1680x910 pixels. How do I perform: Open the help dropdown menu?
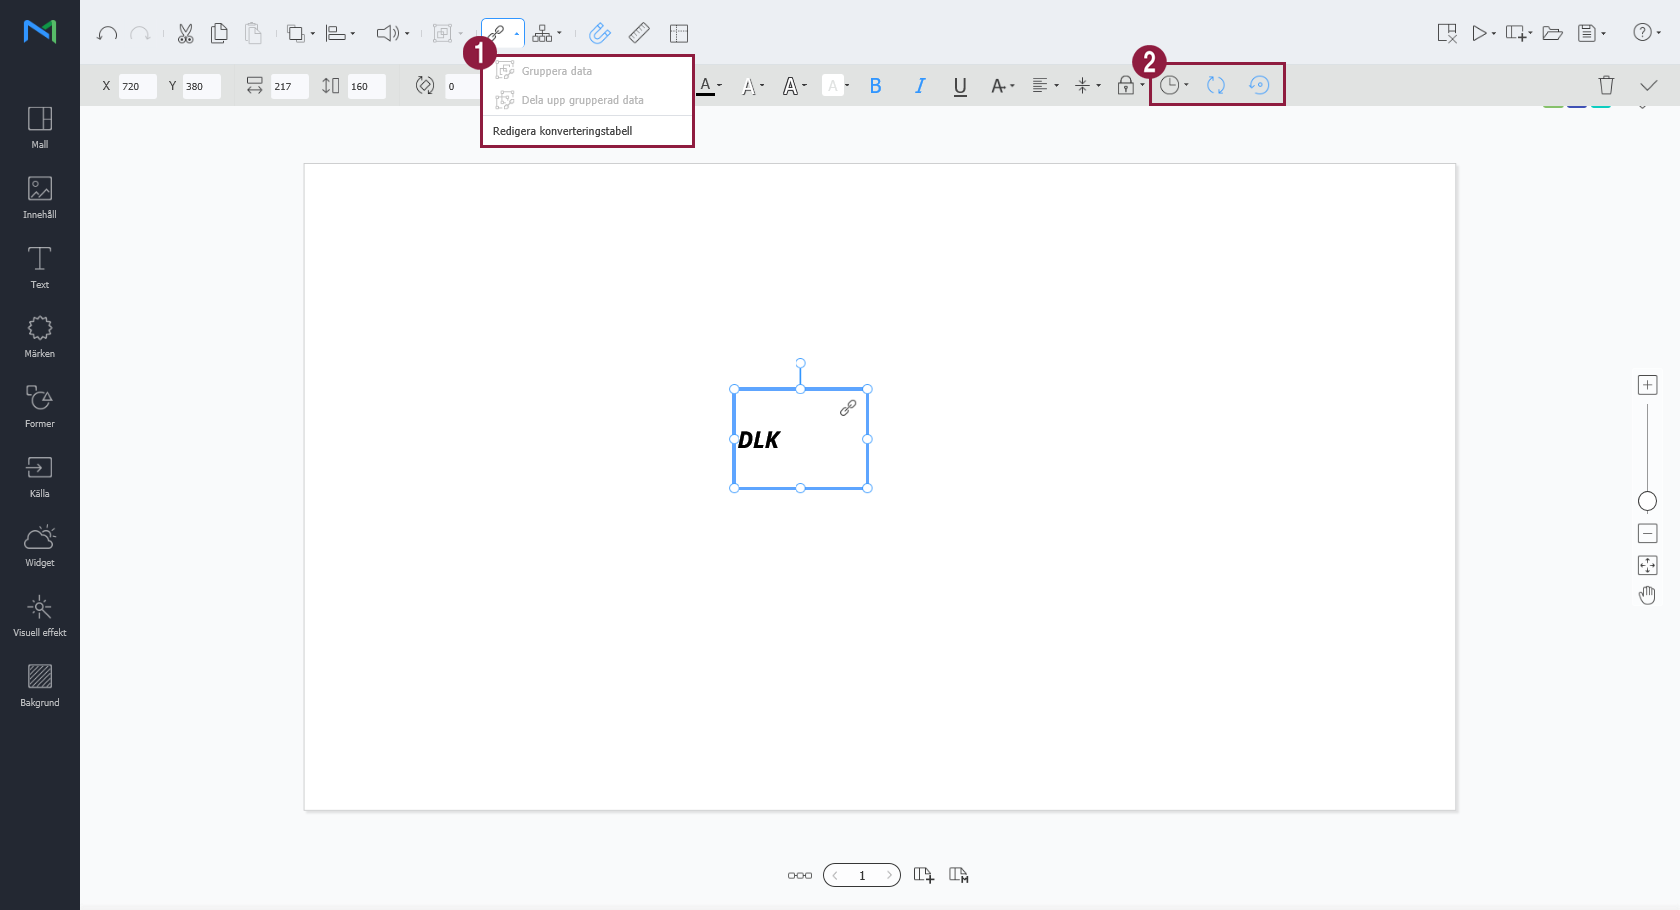point(1647,33)
